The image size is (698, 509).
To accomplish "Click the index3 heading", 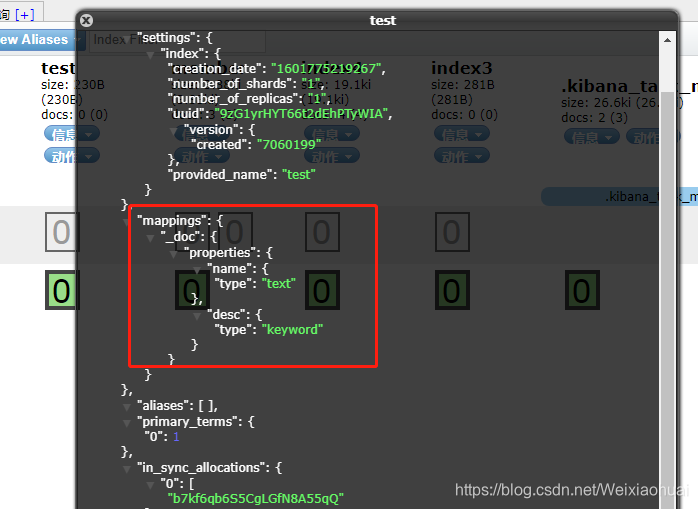I will click(x=462, y=68).
